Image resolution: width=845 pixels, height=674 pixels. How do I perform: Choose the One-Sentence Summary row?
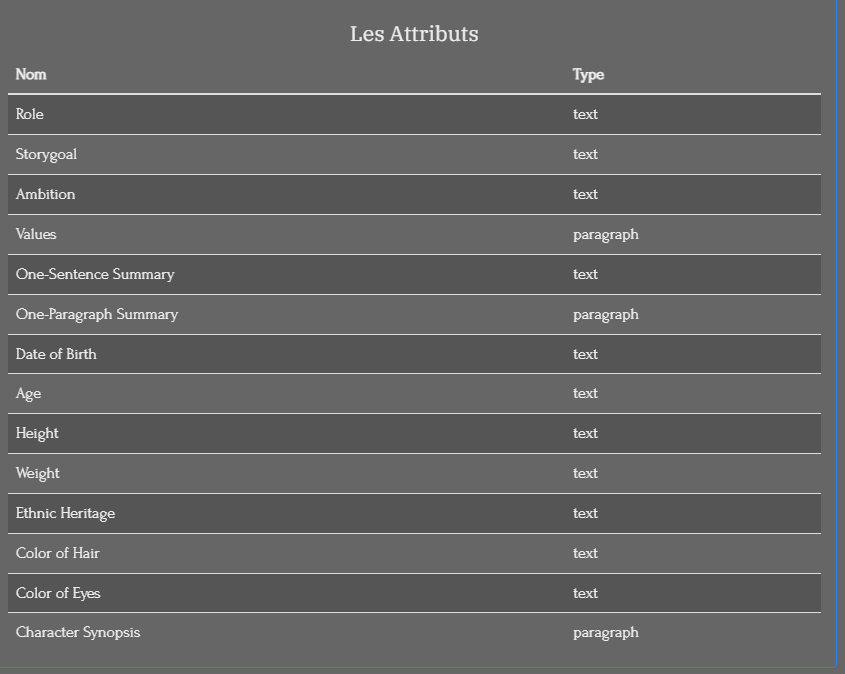tap(414, 274)
